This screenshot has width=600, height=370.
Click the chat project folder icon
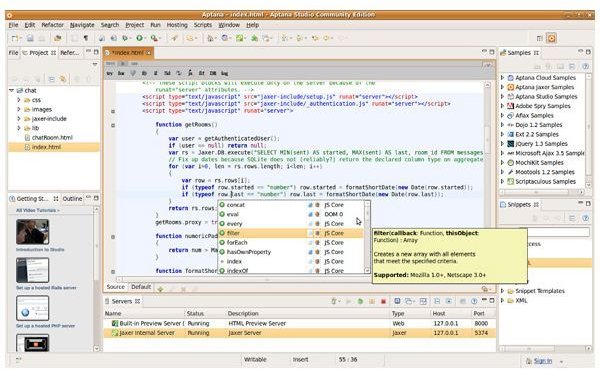pos(20,91)
